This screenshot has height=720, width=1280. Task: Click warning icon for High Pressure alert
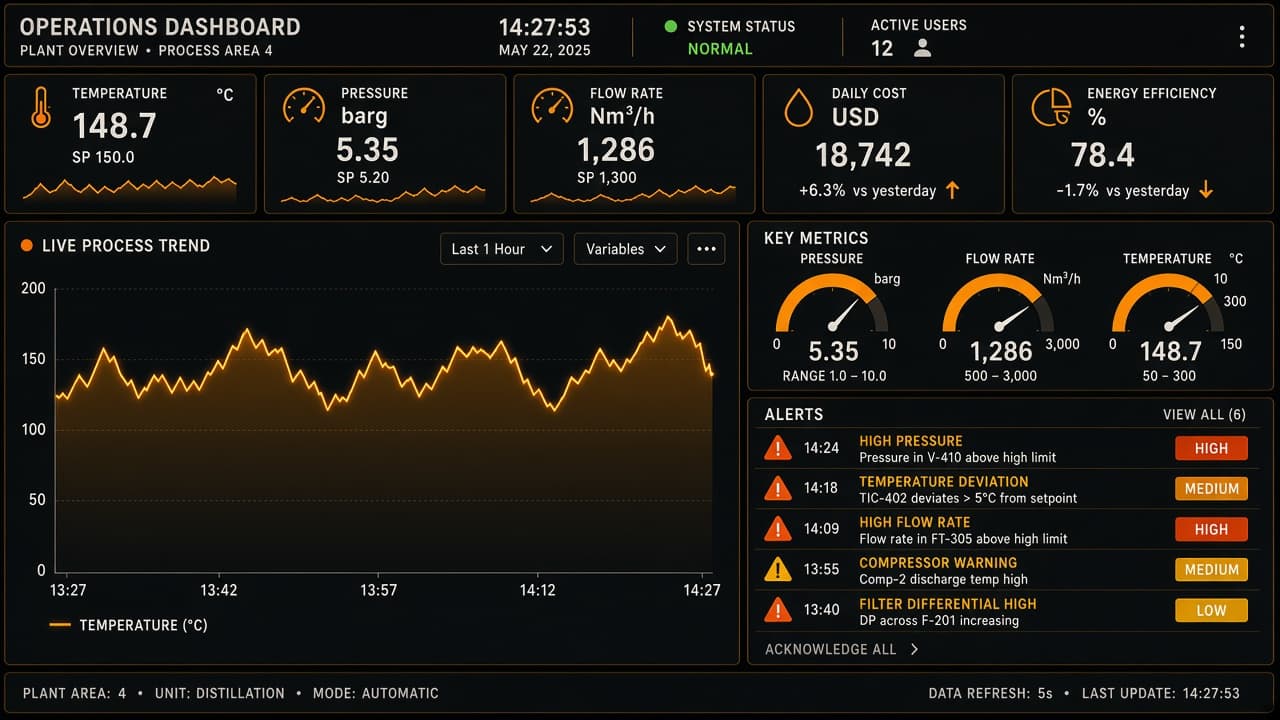coord(777,448)
